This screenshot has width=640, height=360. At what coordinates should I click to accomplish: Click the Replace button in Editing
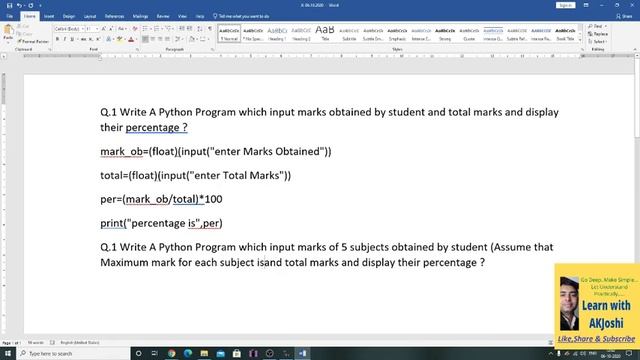click(x=598, y=34)
